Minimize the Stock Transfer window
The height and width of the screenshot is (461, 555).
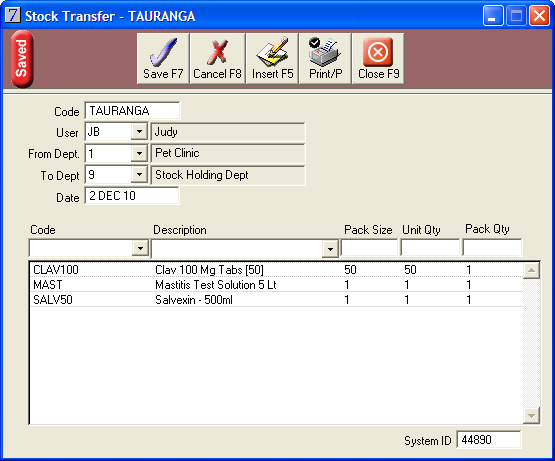click(493, 16)
